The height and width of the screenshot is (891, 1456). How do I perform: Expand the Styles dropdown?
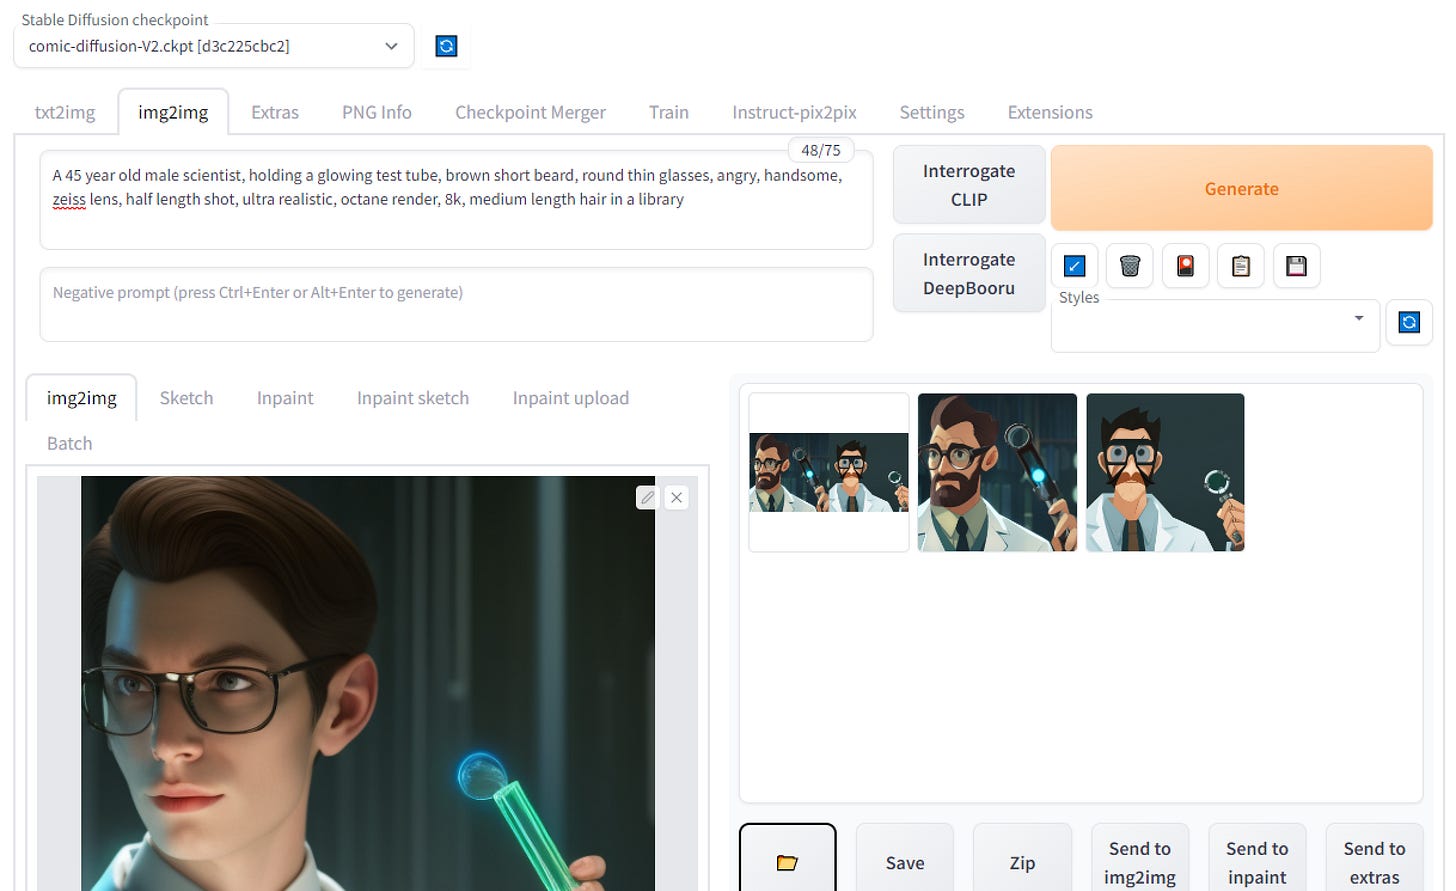point(1357,318)
